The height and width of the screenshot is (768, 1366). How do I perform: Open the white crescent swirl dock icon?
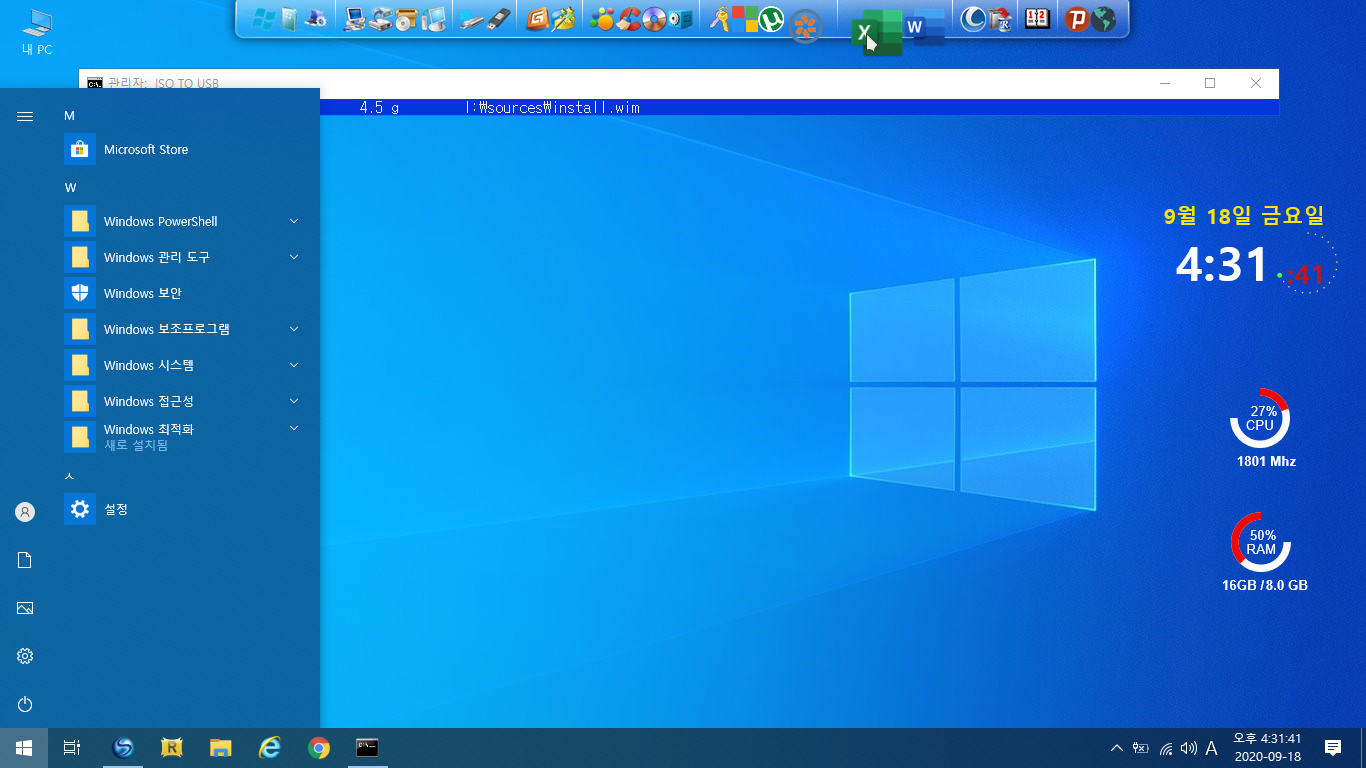click(973, 19)
